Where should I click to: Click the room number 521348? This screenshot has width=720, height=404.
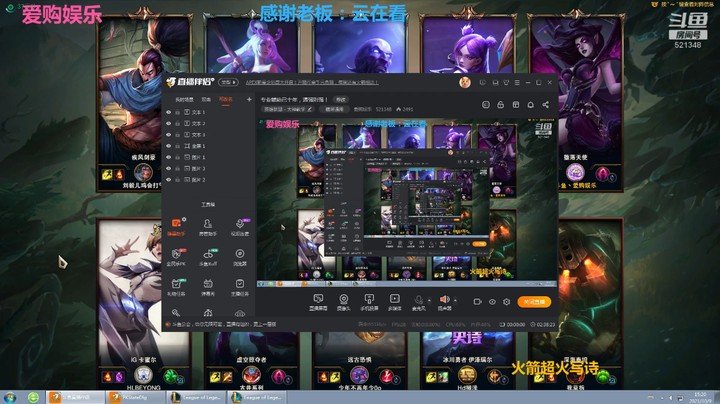(x=383, y=109)
